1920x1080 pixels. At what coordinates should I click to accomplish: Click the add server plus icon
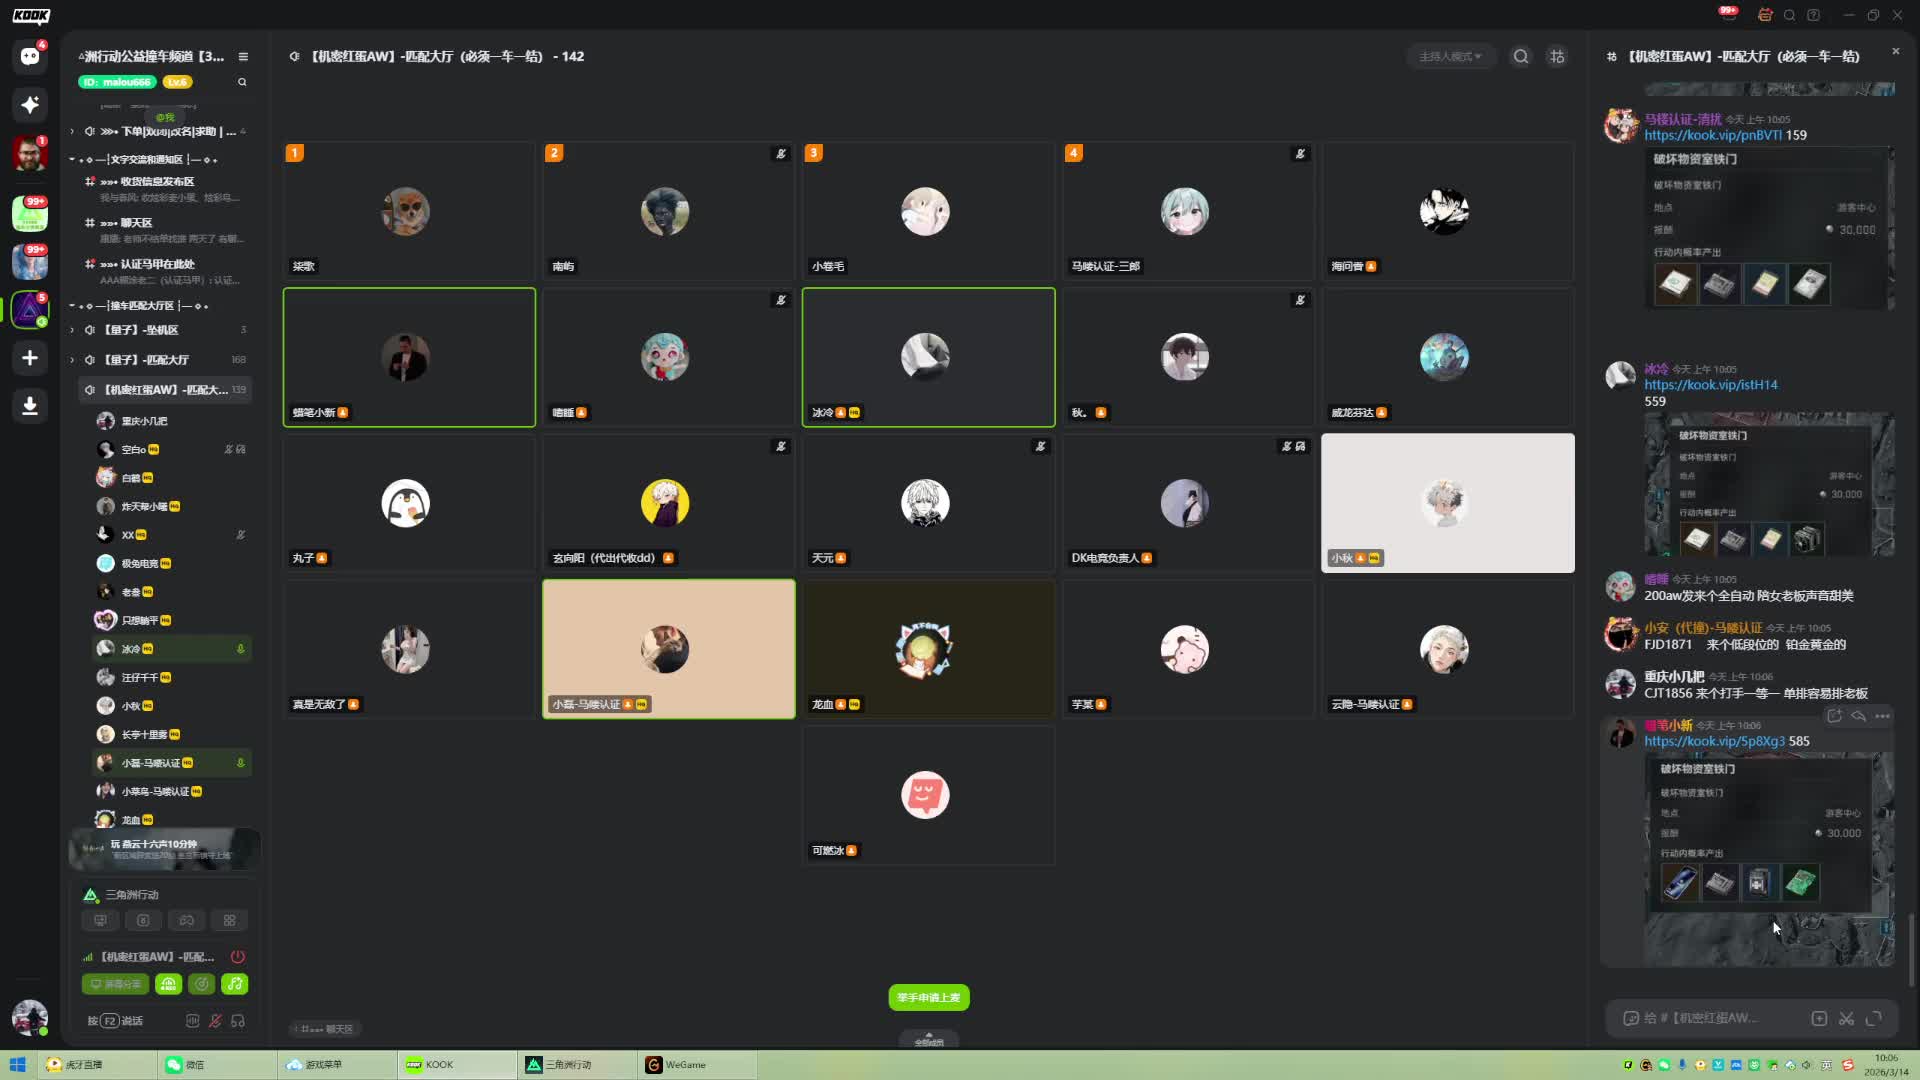tap(30, 358)
